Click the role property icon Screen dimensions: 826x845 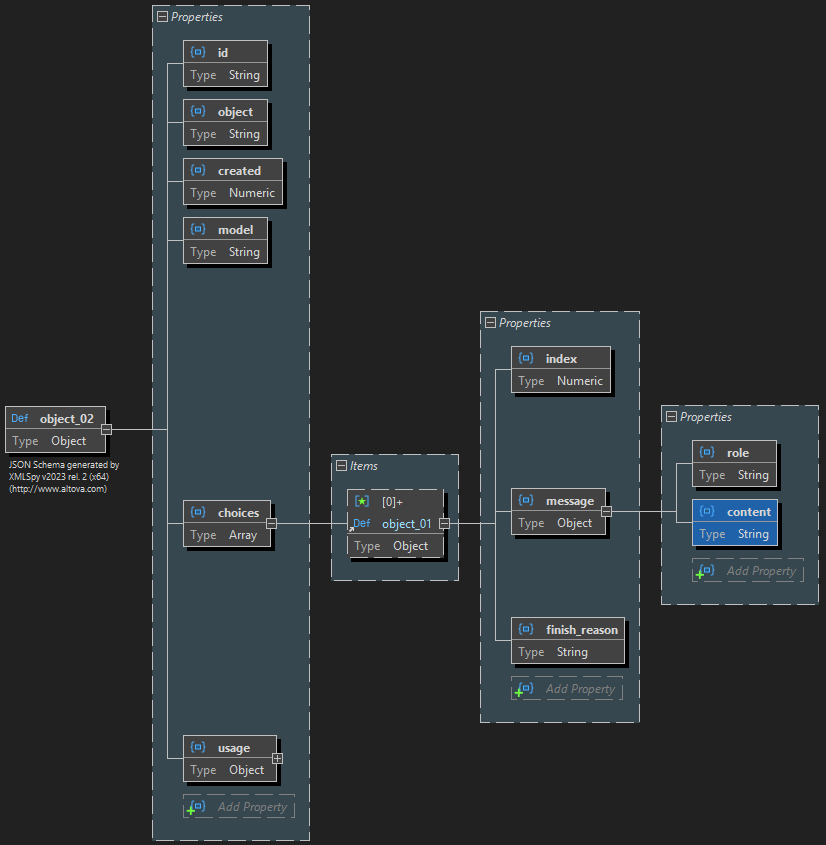pyautogui.click(x=707, y=452)
